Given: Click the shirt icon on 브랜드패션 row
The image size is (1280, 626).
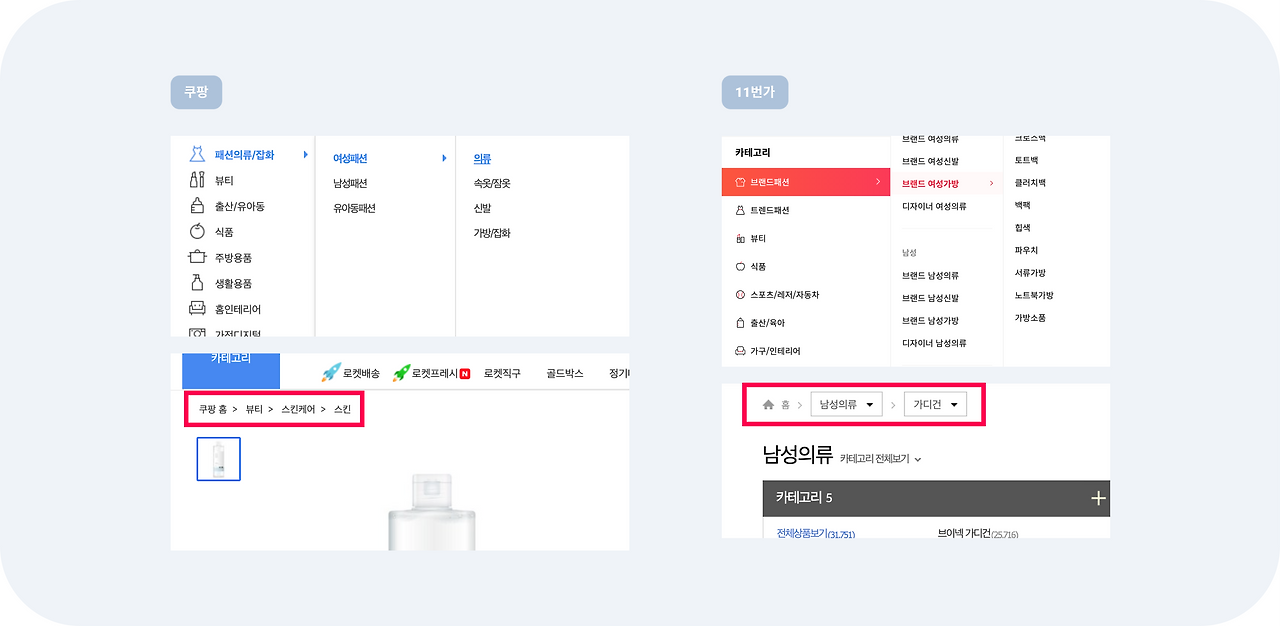Looking at the screenshot, I should click(x=740, y=182).
